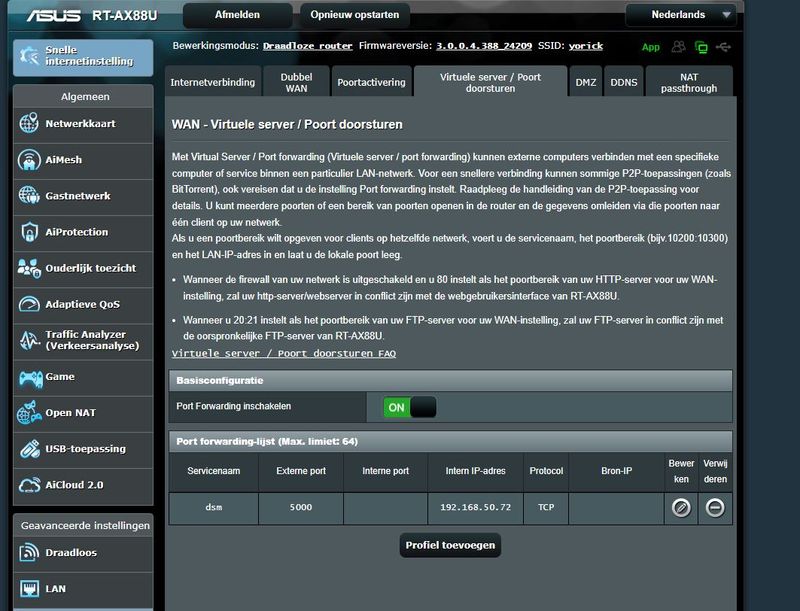Open the AiCloud 2.0 cloud icon
800x611 pixels.
[x=29, y=485]
